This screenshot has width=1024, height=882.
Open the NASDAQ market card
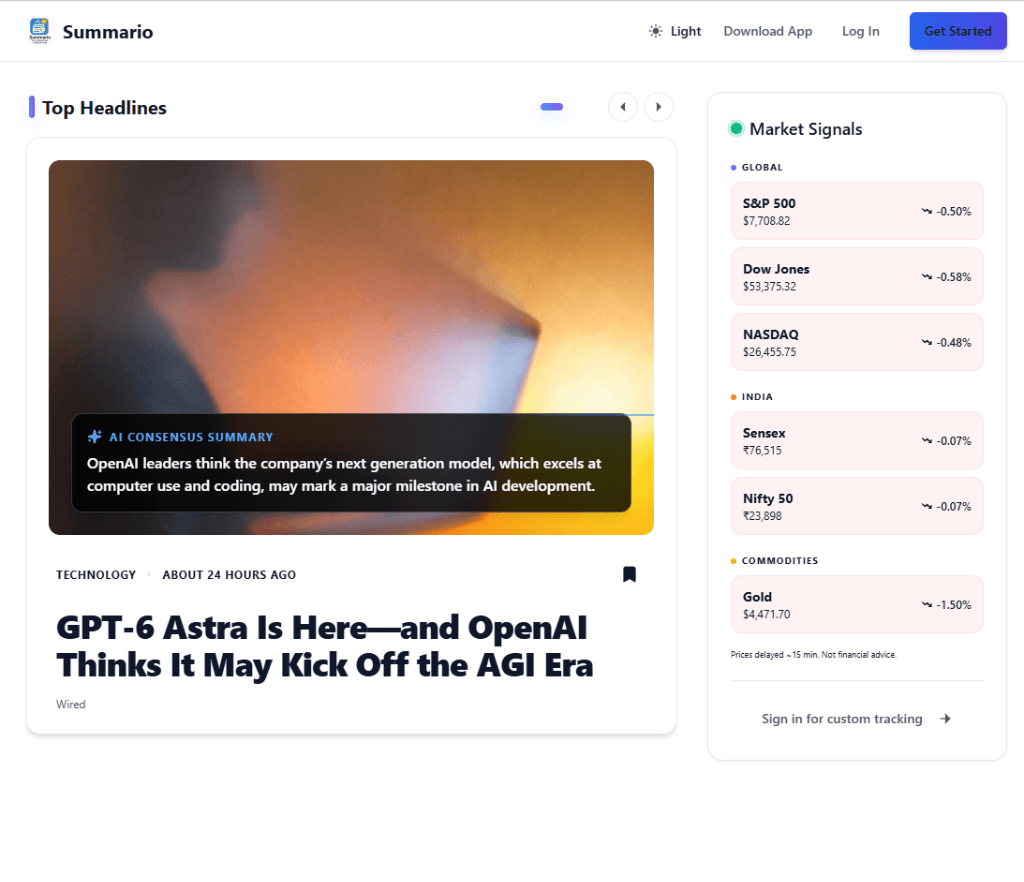(x=857, y=342)
